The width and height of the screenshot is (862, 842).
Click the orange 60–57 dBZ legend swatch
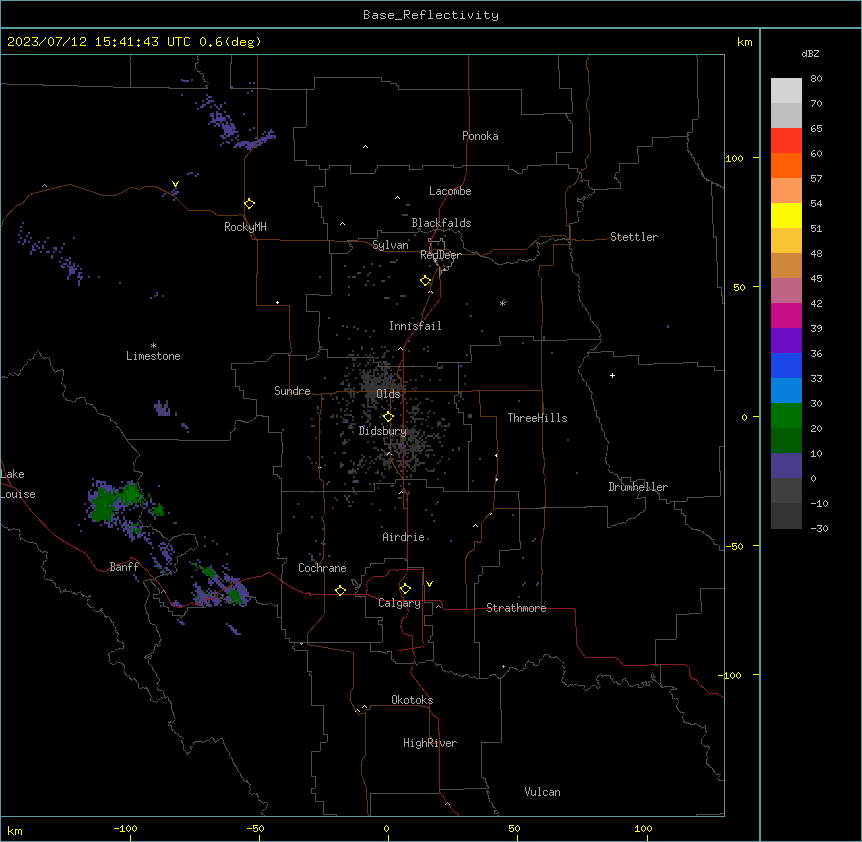pyautogui.click(x=786, y=165)
